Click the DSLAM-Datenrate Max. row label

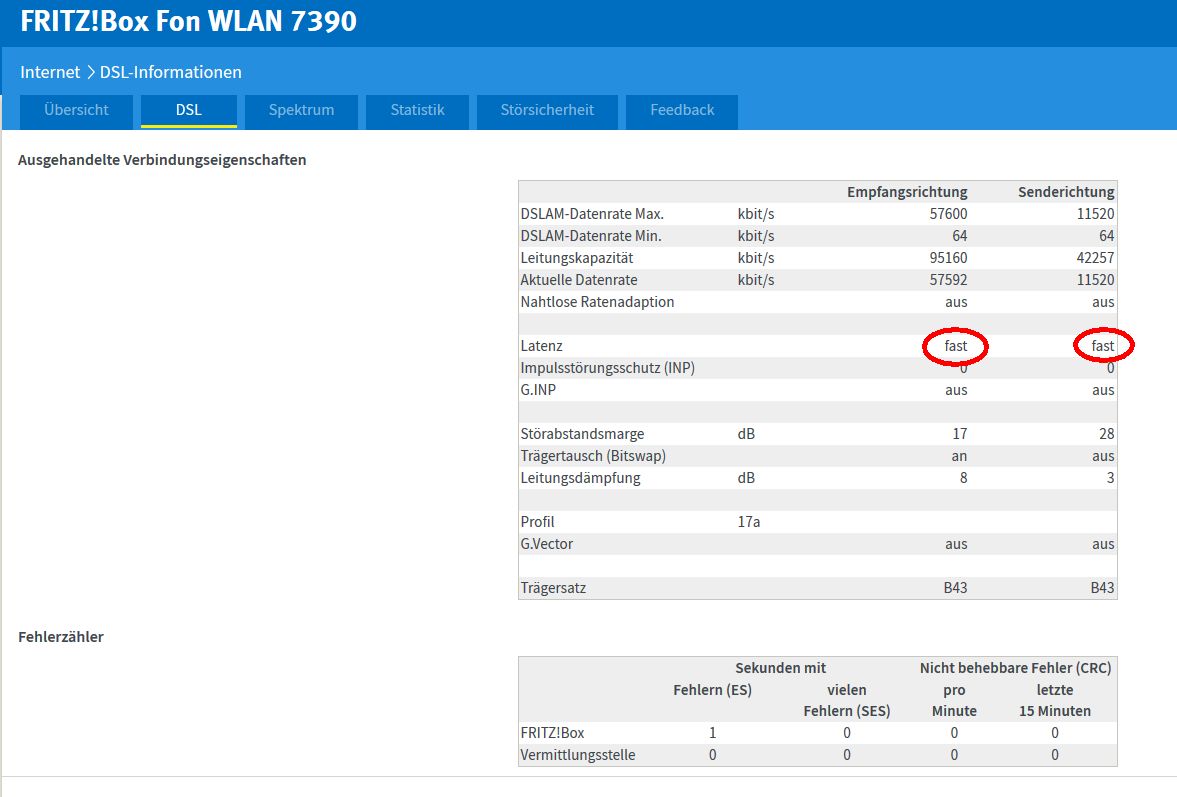point(592,214)
